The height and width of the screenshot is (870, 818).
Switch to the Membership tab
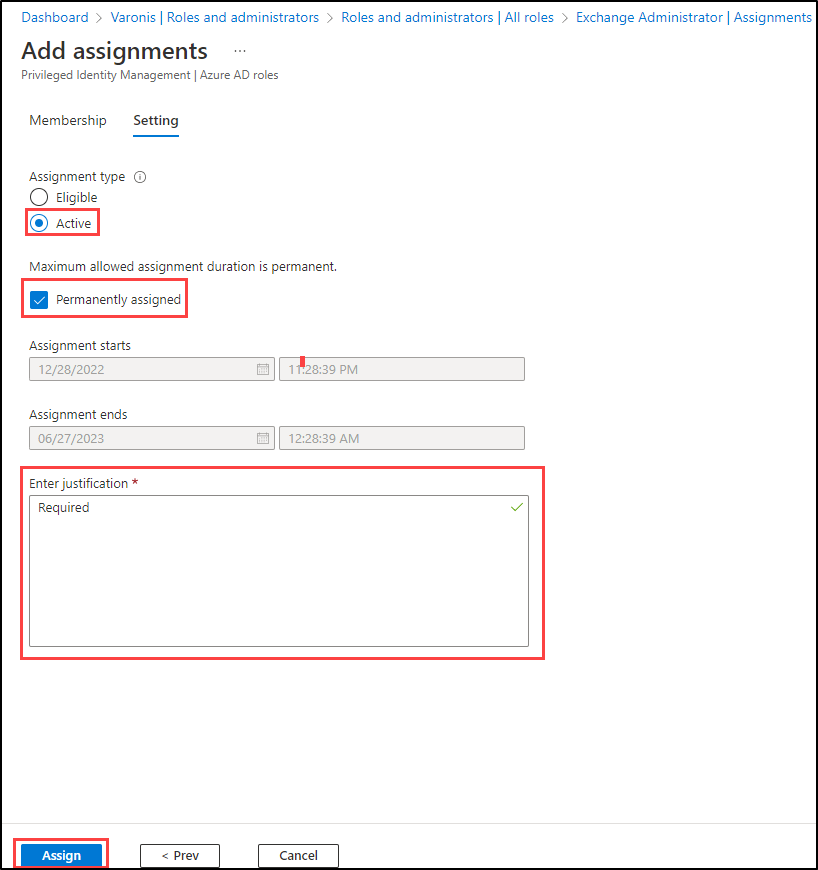tap(67, 120)
